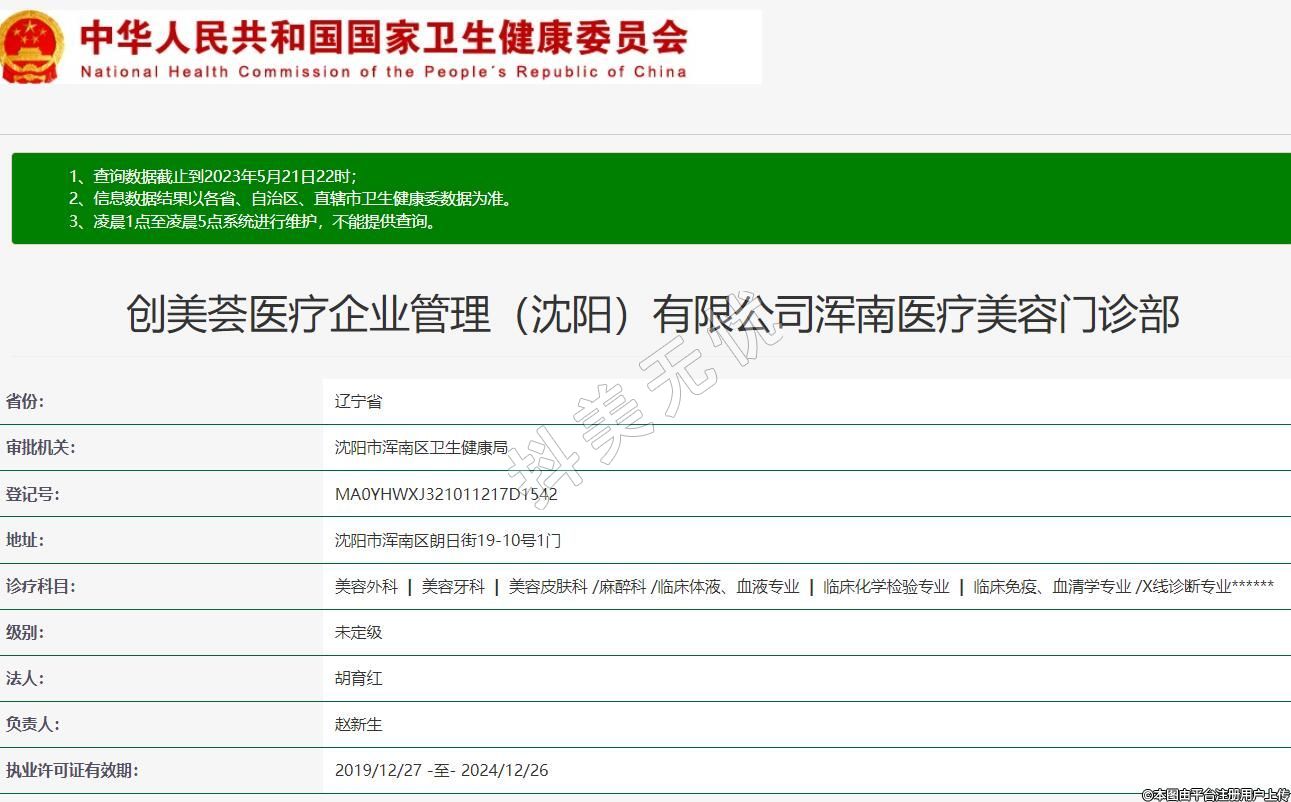The image size is (1291, 802).
Task: Click the address value 沈阳市浑南区朝日街19-10号1门
Action: 447,541
